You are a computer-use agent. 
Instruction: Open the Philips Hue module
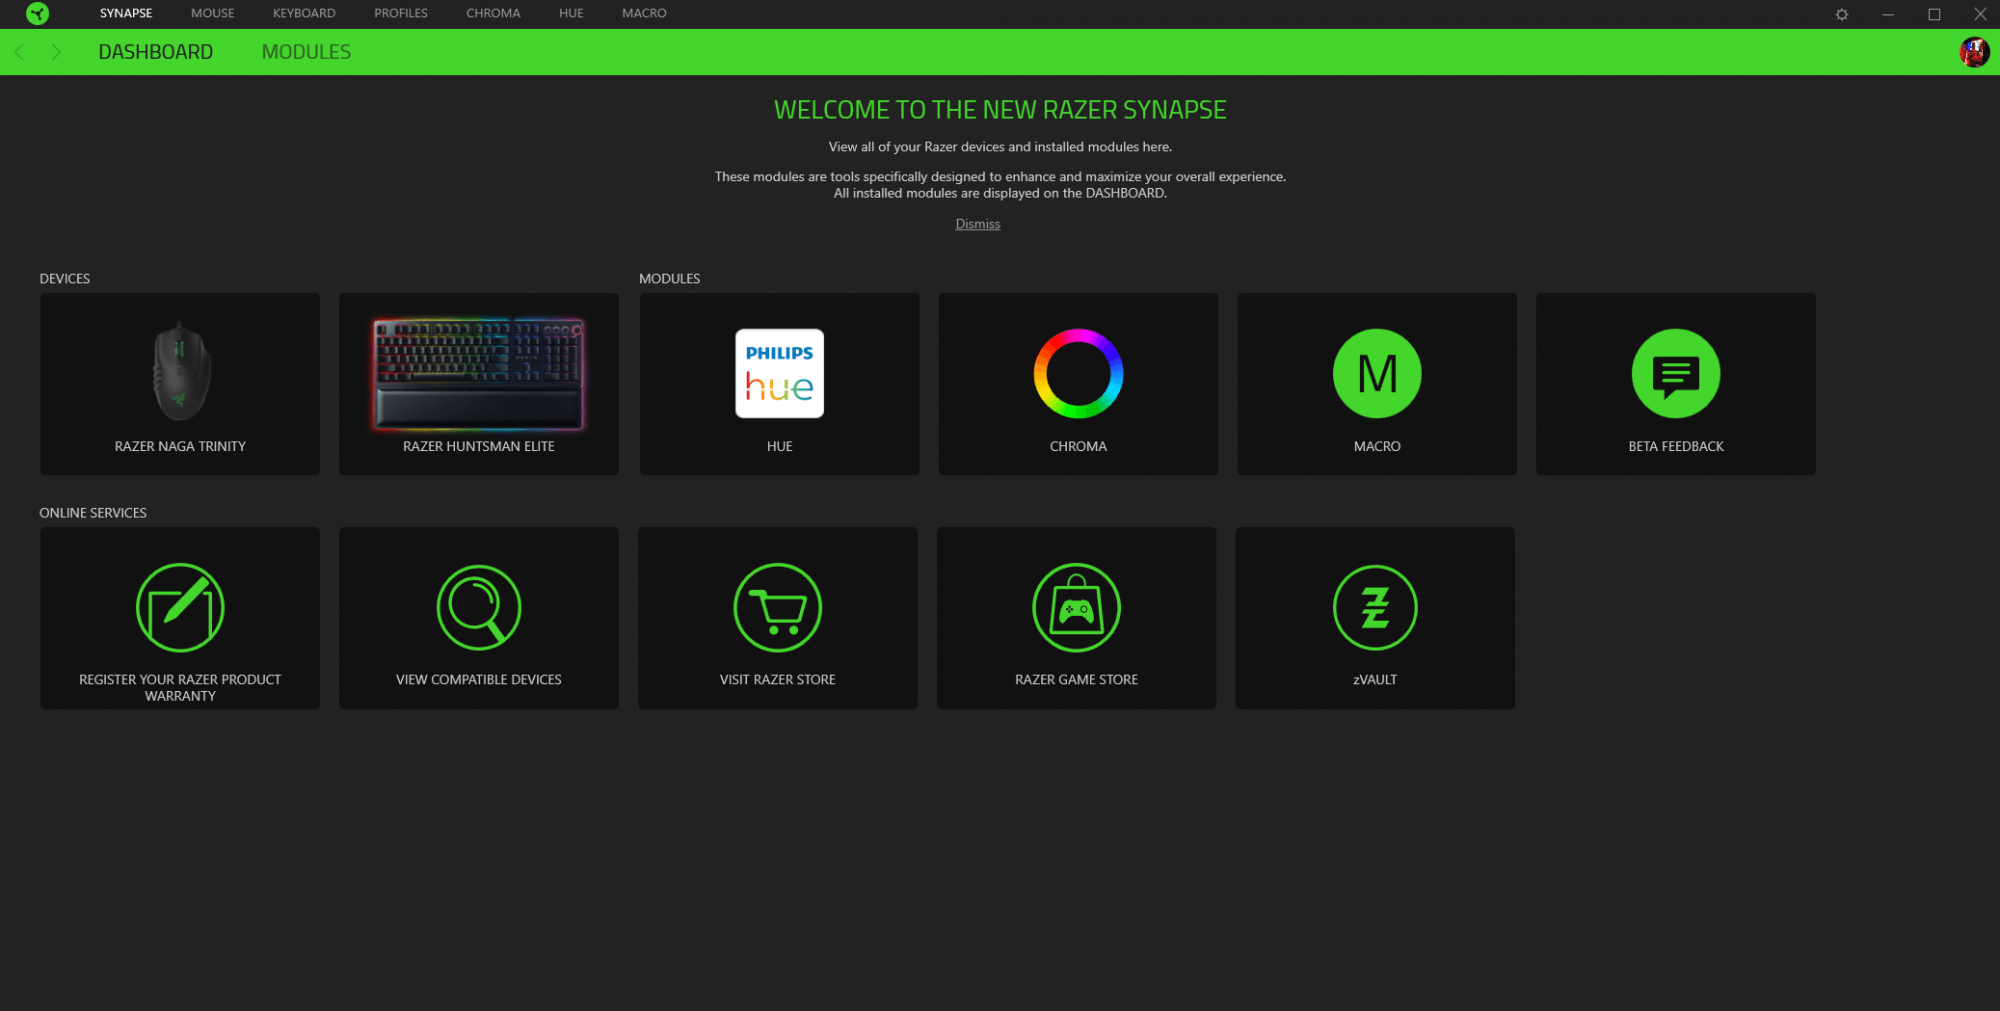[779, 374]
